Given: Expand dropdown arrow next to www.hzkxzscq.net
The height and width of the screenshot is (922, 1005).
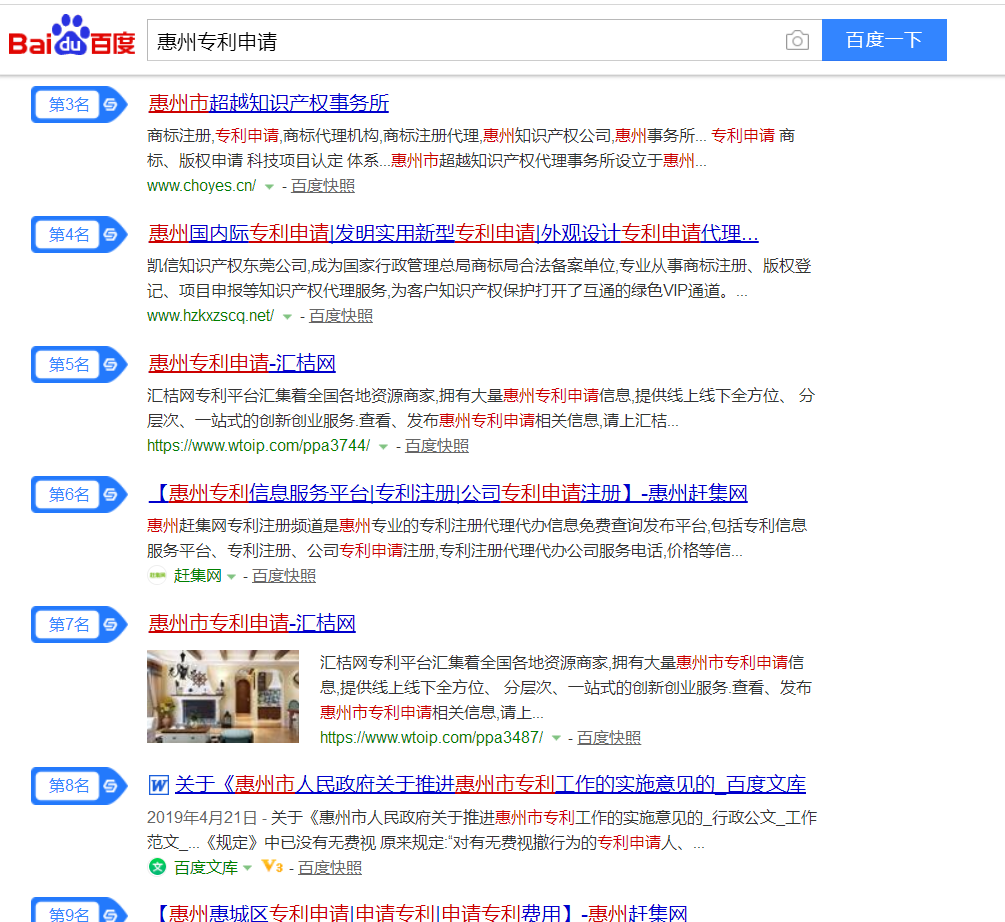Looking at the screenshot, I should tap(287, 317).
